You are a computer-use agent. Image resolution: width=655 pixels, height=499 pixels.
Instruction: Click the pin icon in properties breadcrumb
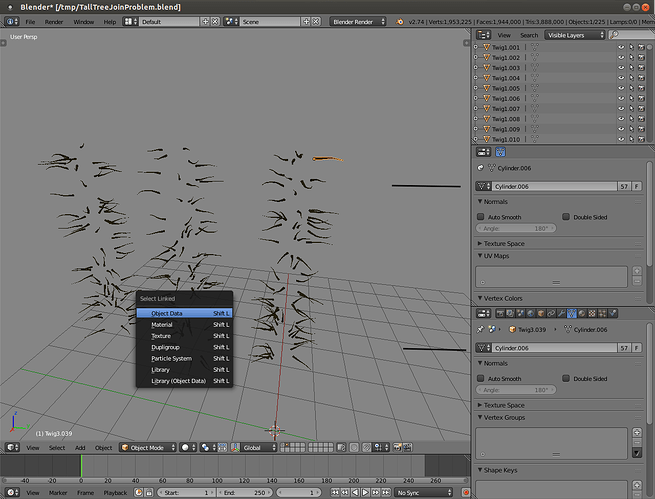[x=480, y=329]
